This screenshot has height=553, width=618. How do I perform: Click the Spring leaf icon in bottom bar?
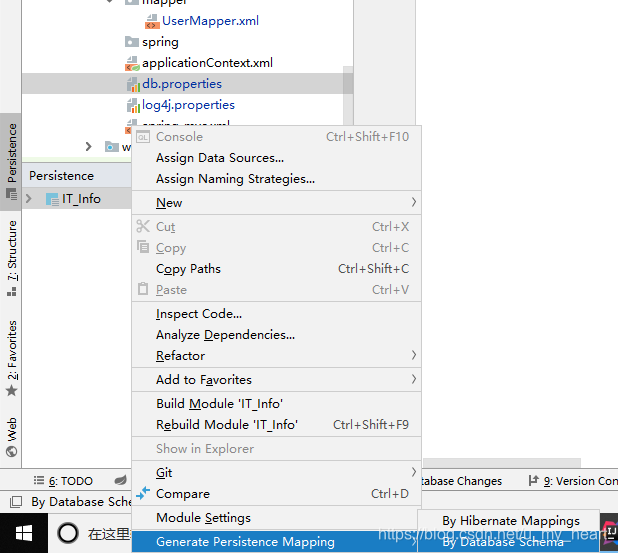point(121,480)
